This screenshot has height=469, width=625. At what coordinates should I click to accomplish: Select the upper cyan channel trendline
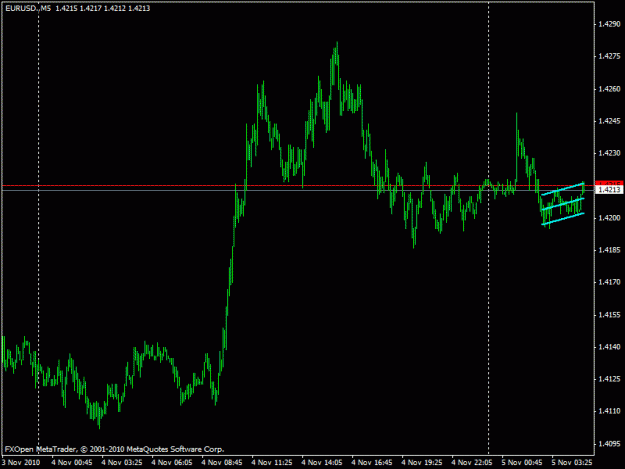562,189
